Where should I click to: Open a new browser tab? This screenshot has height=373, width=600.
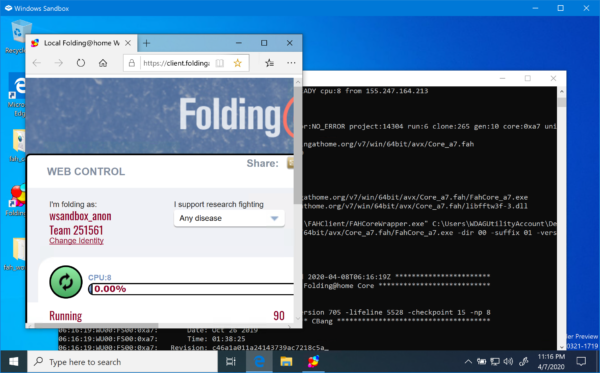tap(147, 43)
